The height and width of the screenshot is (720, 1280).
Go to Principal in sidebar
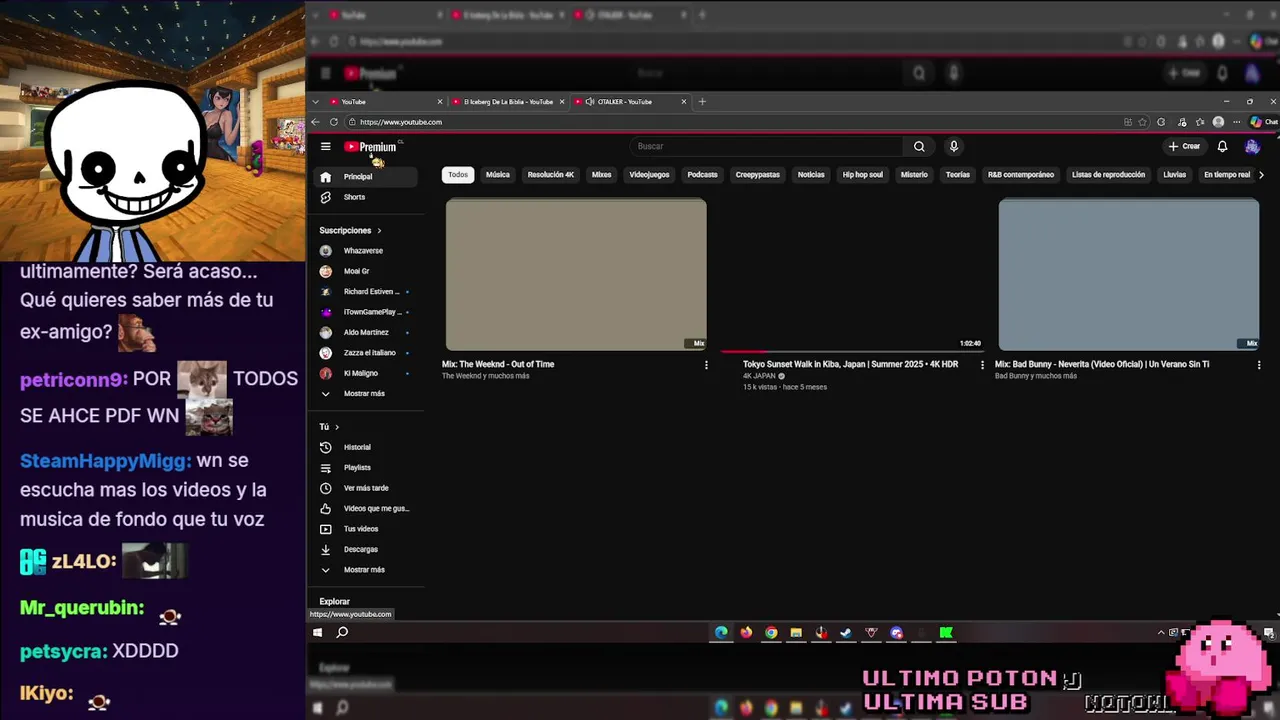(366, 176)
